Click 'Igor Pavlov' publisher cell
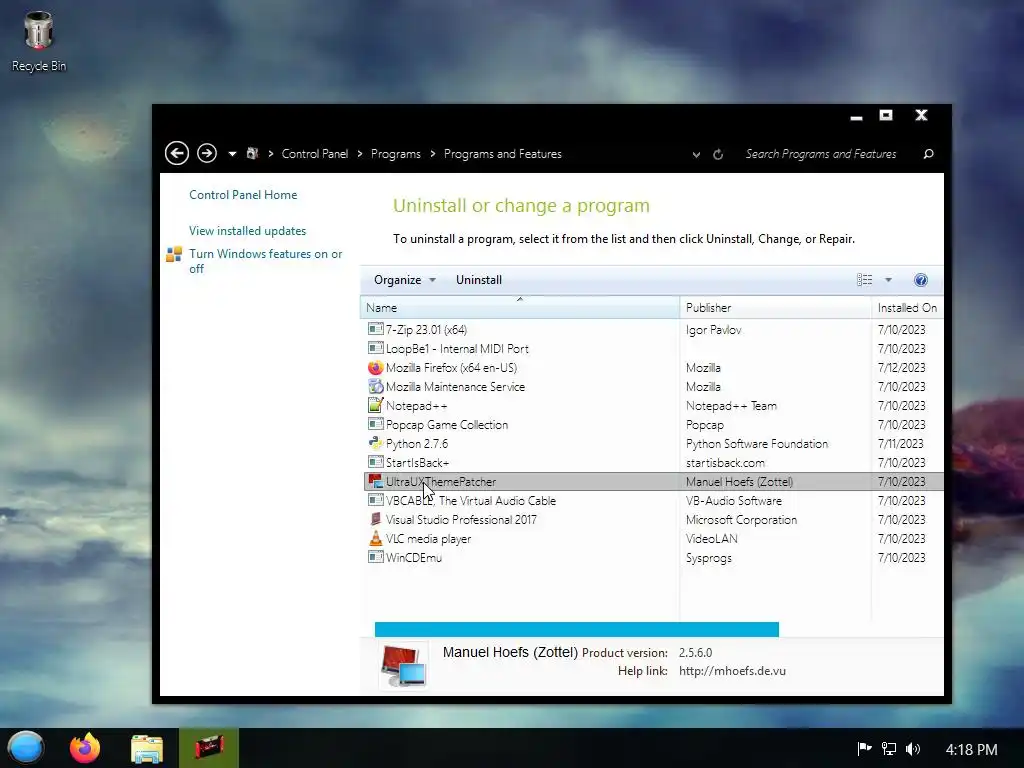 click(x=713, y=330)
